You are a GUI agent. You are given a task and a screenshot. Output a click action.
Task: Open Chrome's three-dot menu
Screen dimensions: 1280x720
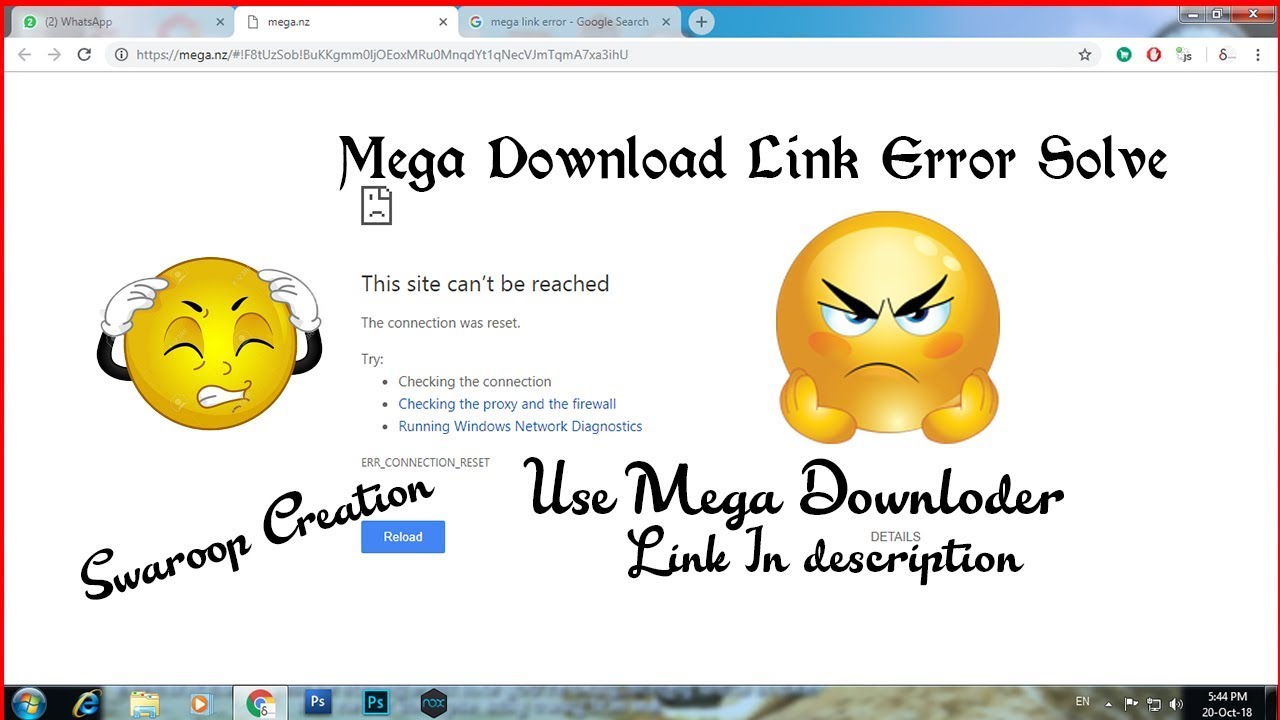click(1258, 55)
